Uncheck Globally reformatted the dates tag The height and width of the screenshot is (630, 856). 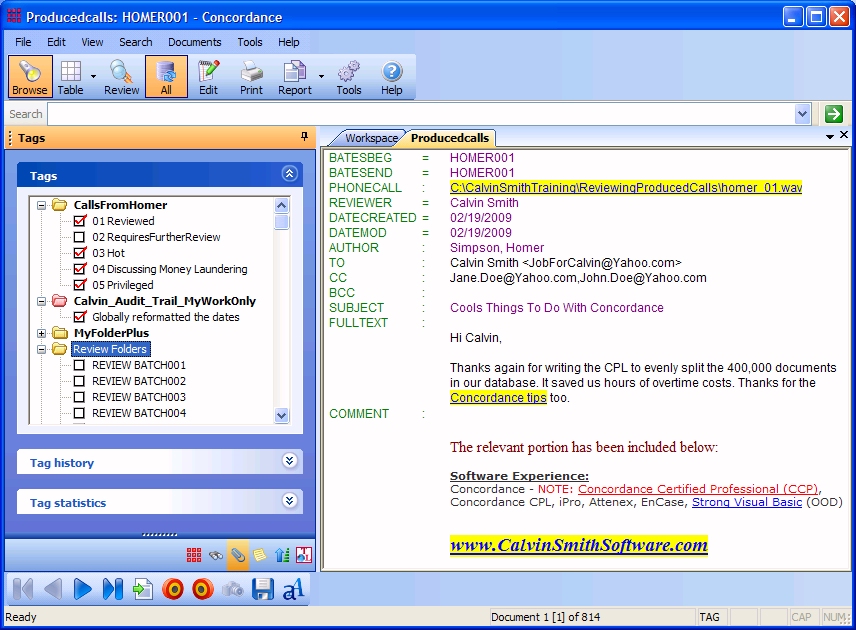point(80,317)
